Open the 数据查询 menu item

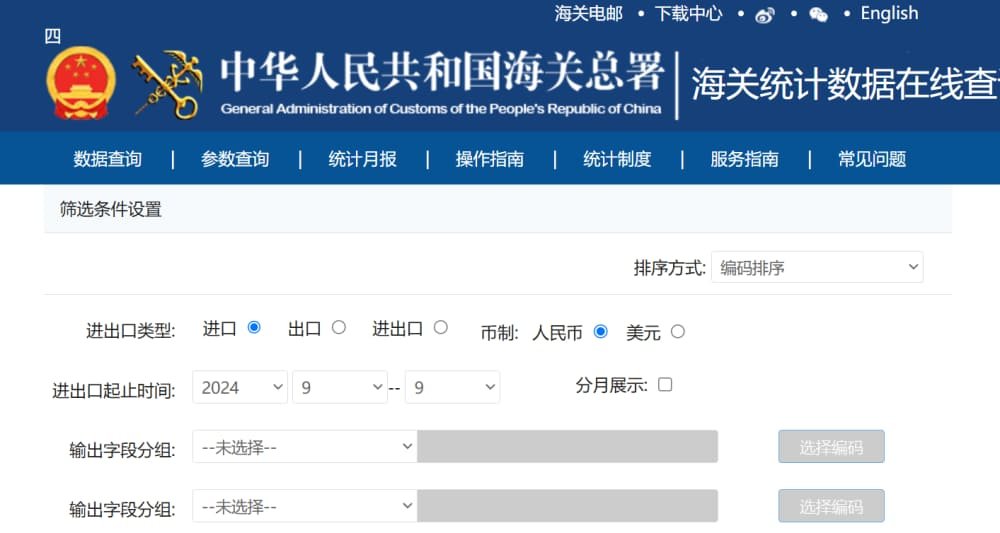tap(108, 159)
